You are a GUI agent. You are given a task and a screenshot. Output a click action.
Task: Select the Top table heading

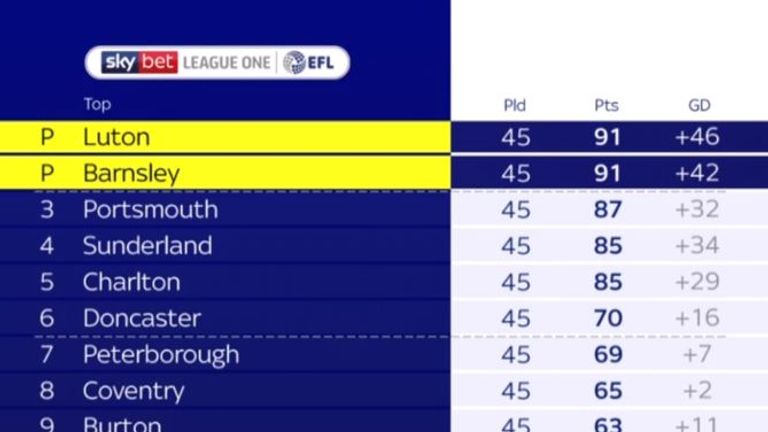(x=97, y=104)
